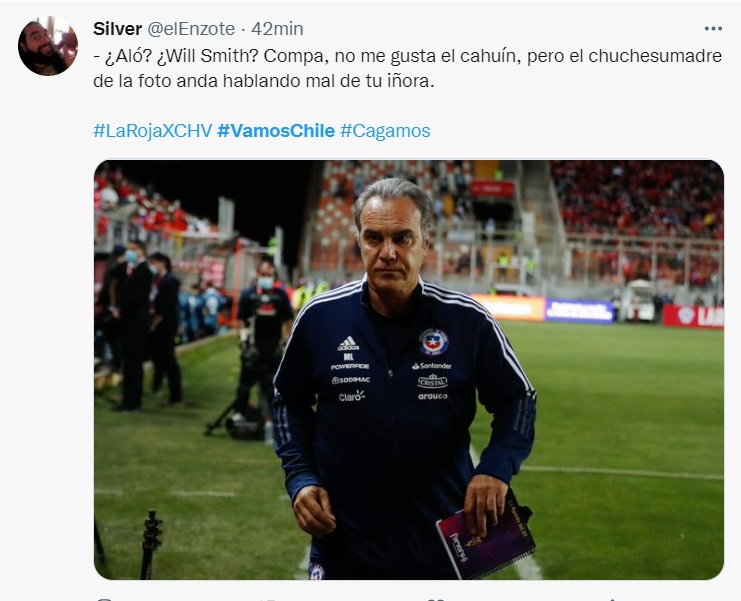
Task: Open the tweet's more options menu
Action: 713,29
